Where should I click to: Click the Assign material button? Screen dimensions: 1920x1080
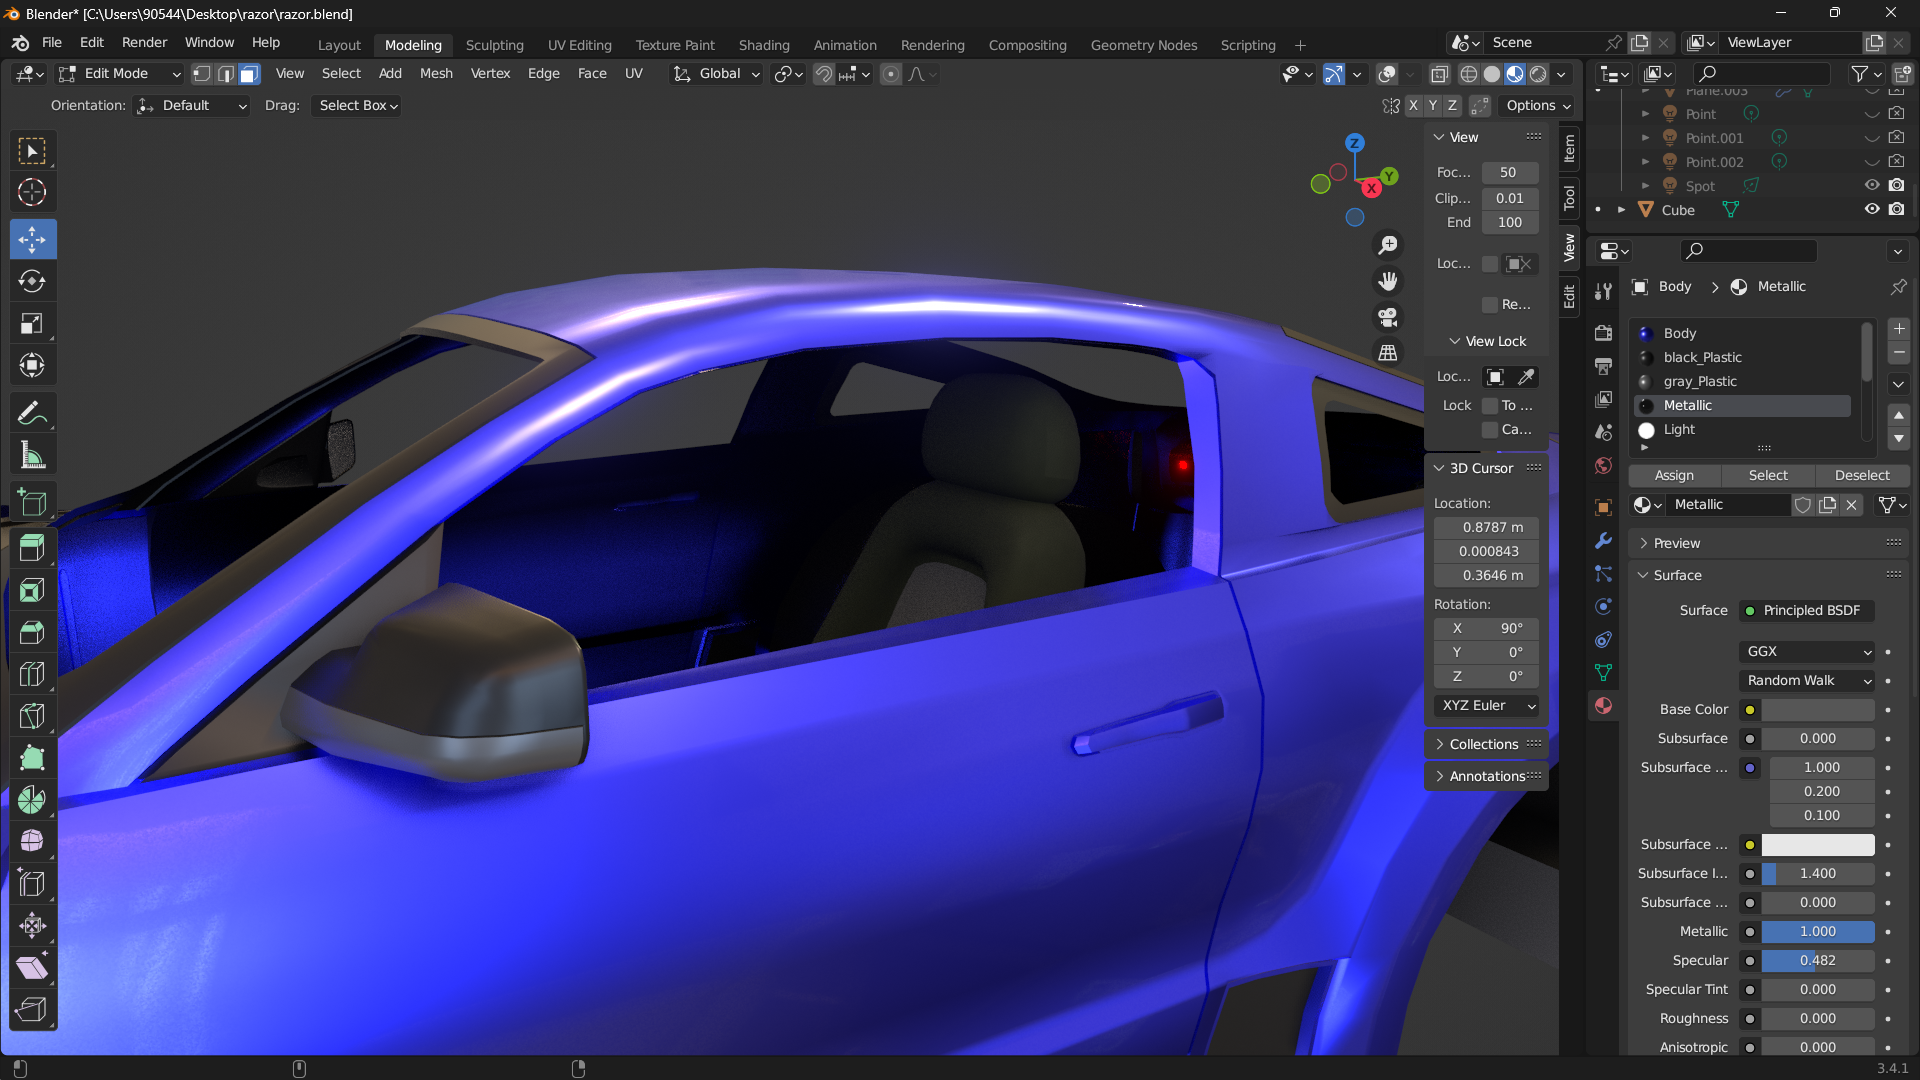coord(1674,476)
